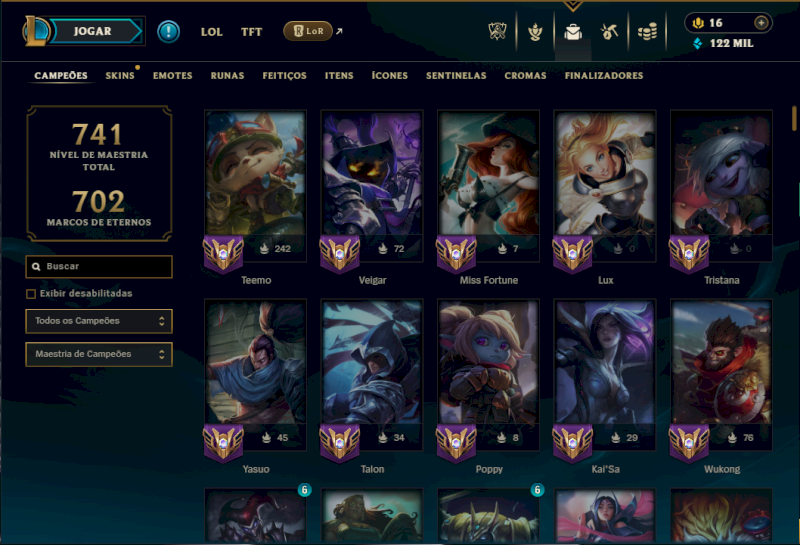
Task: Open the store coins icon
Action: [647, 33]
